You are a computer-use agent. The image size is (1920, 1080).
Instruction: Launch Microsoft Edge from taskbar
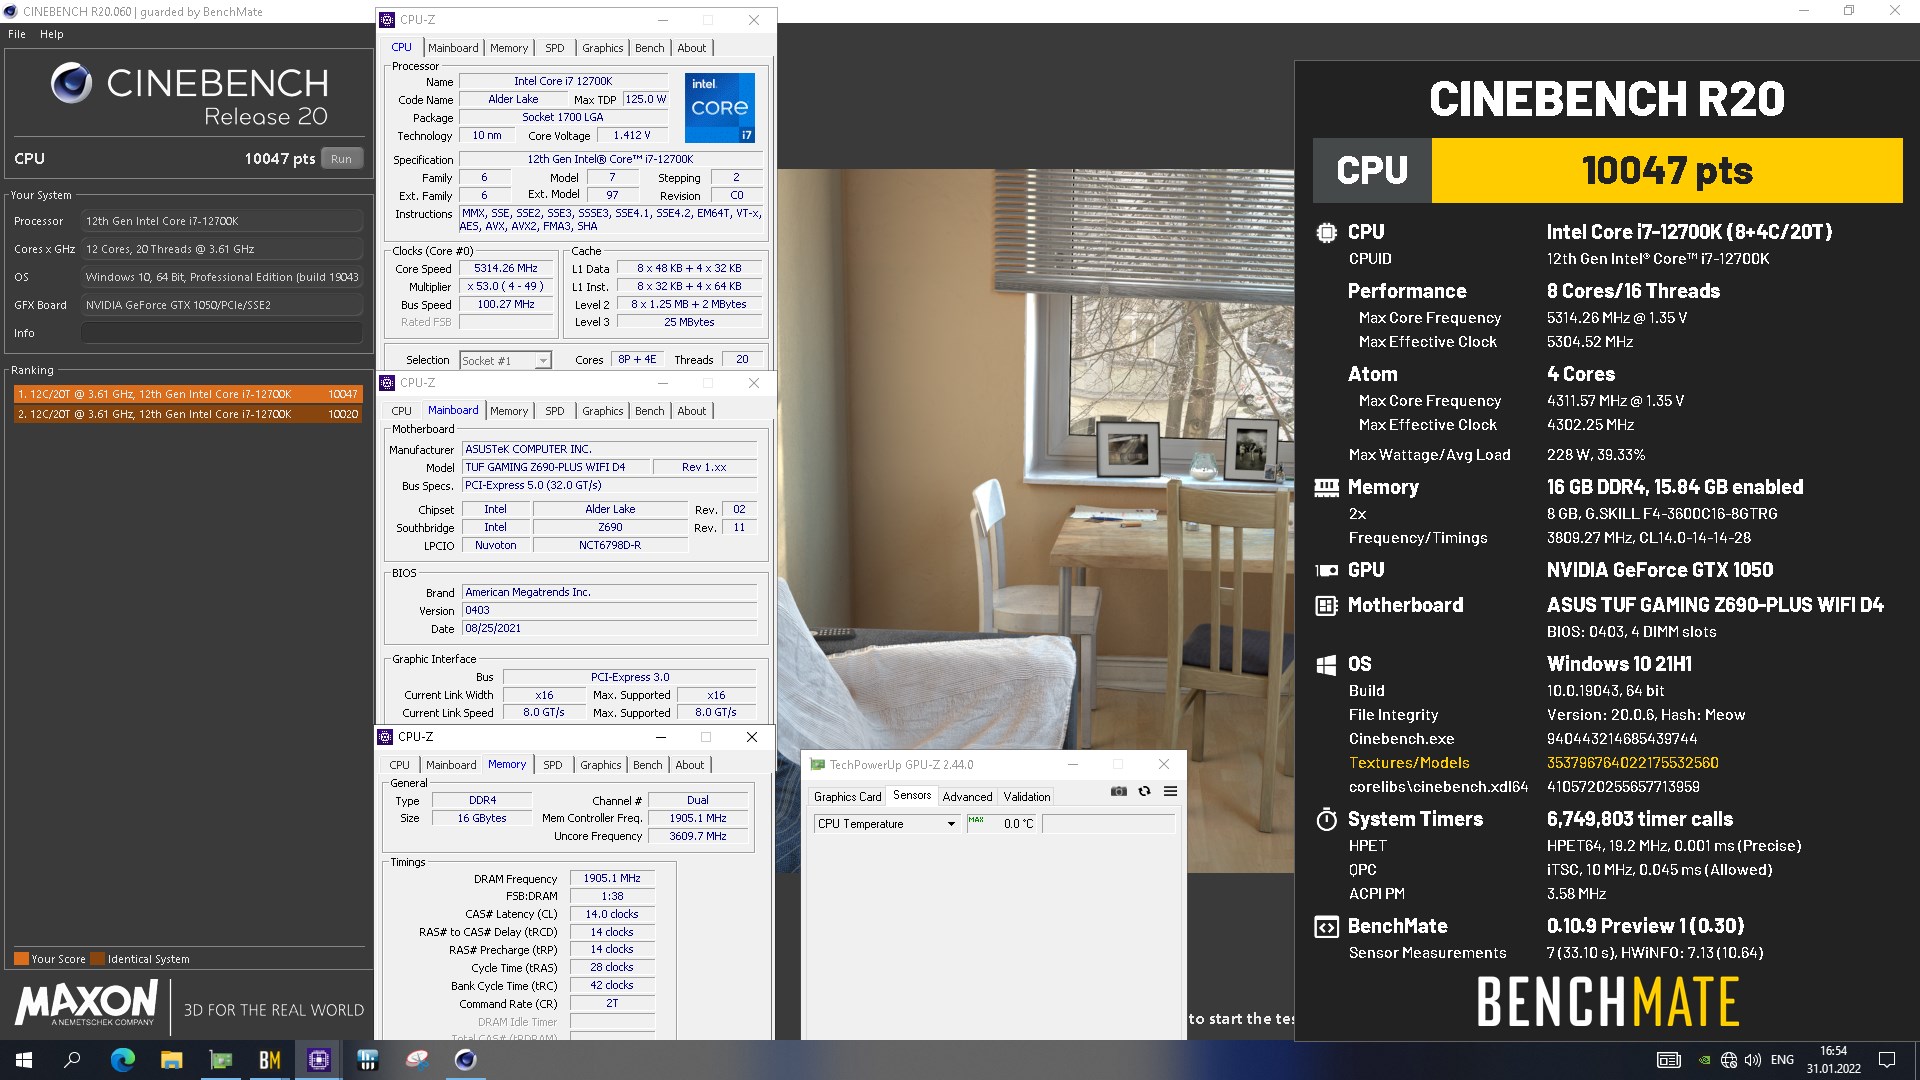point(122,1060)
